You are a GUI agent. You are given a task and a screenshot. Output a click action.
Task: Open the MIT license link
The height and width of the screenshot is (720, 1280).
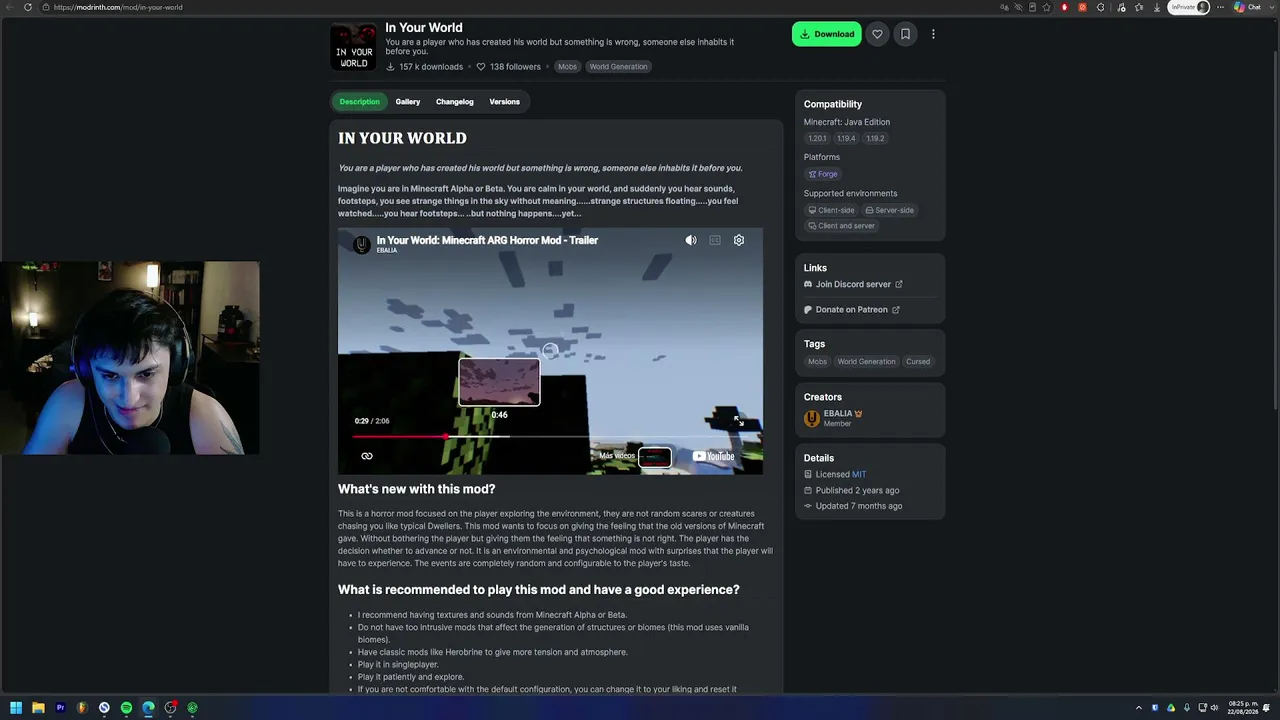pos(859,474)
